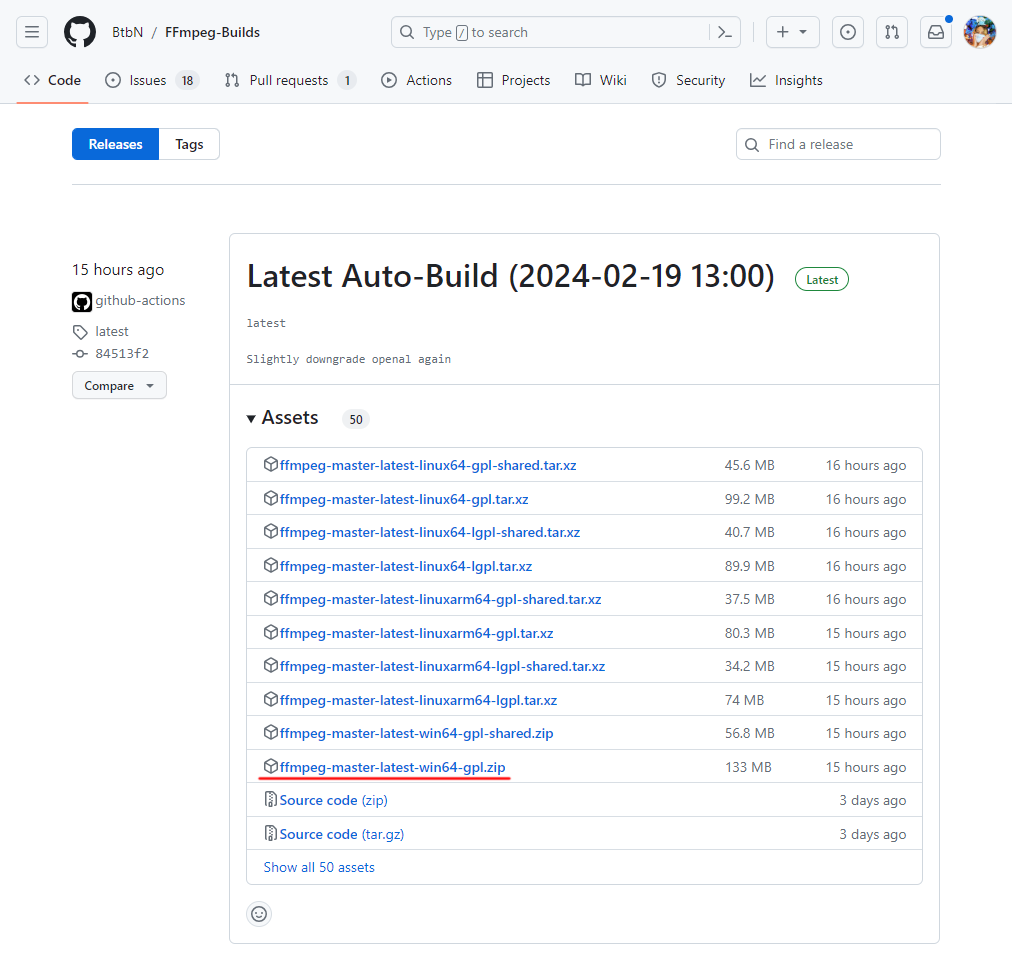Click the '15 hours ago' release timestamp in sidebar
The height and width of the screenshot is (960, 1012).
118,269
